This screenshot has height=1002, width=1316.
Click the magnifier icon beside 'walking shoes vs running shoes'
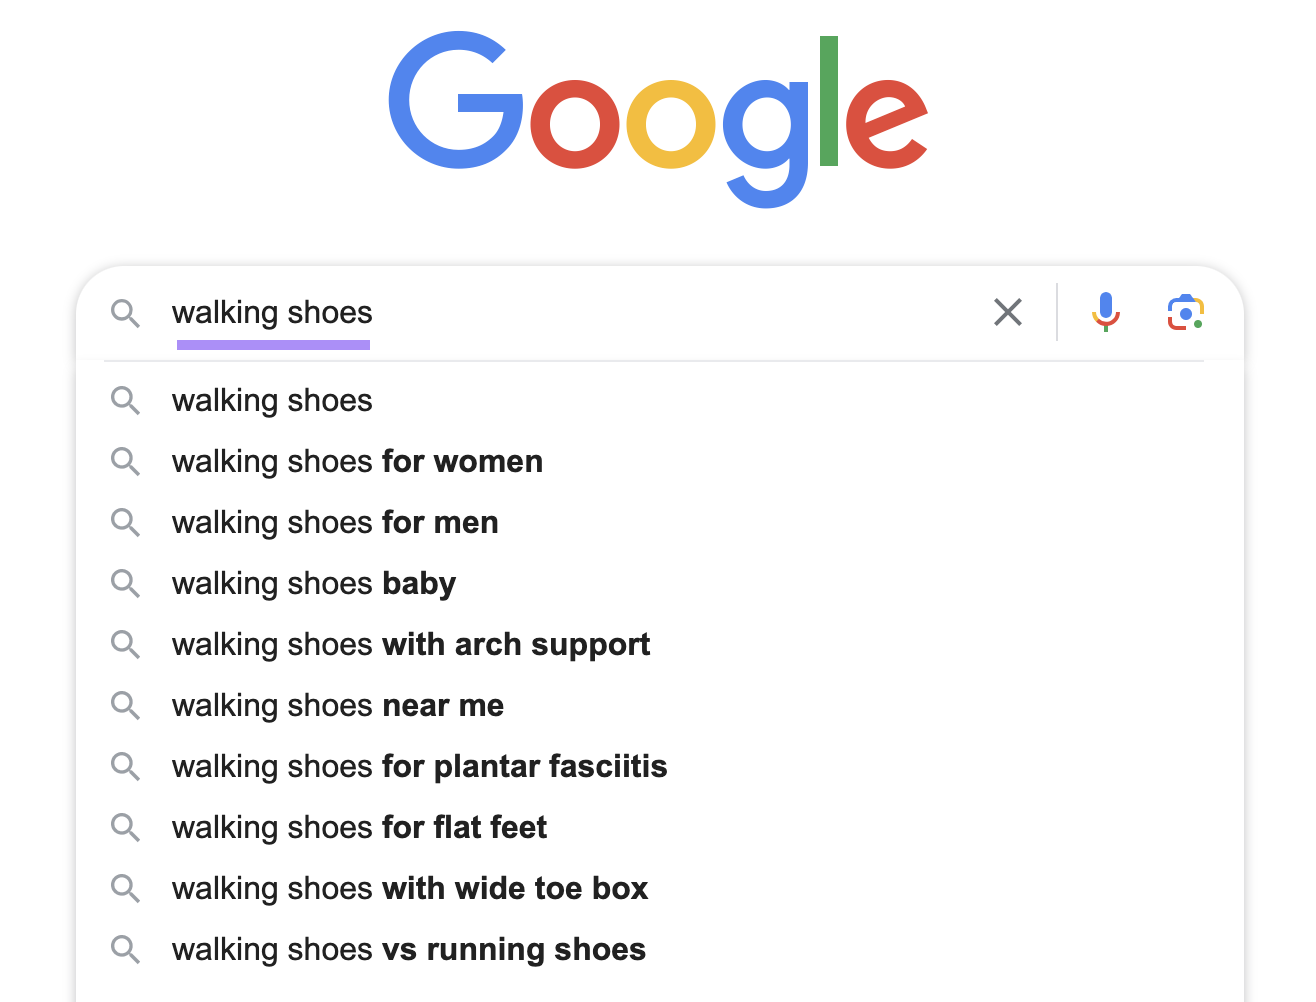[126, 949]
